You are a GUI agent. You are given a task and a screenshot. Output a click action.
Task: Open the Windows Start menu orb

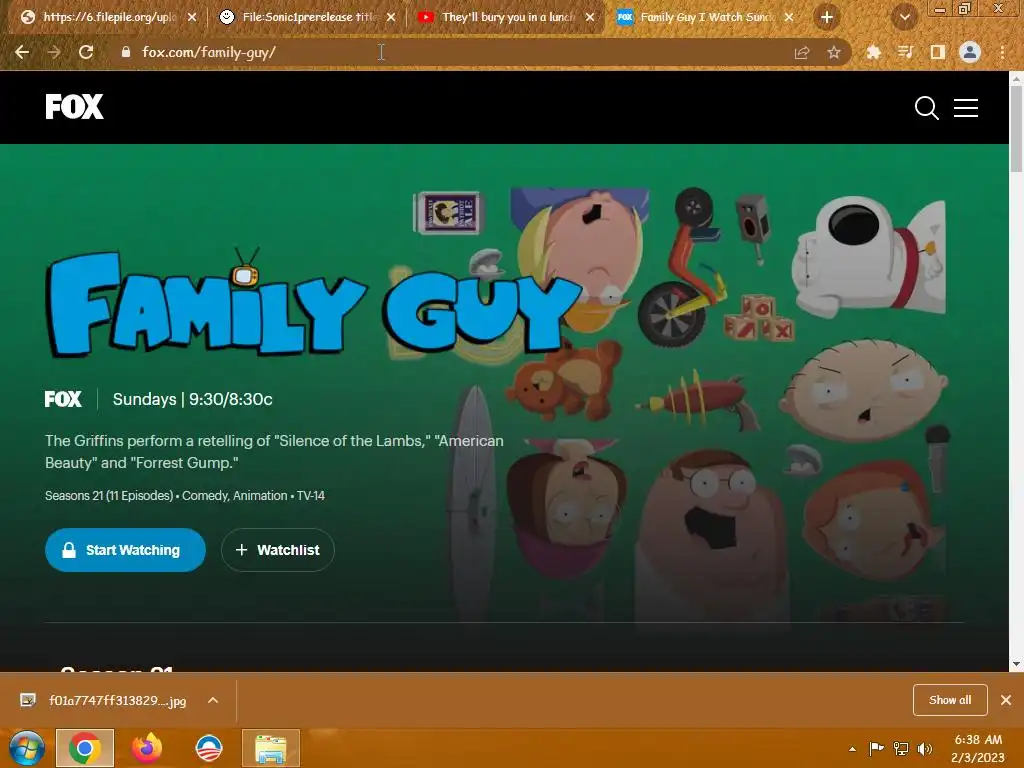click(27, 748)
